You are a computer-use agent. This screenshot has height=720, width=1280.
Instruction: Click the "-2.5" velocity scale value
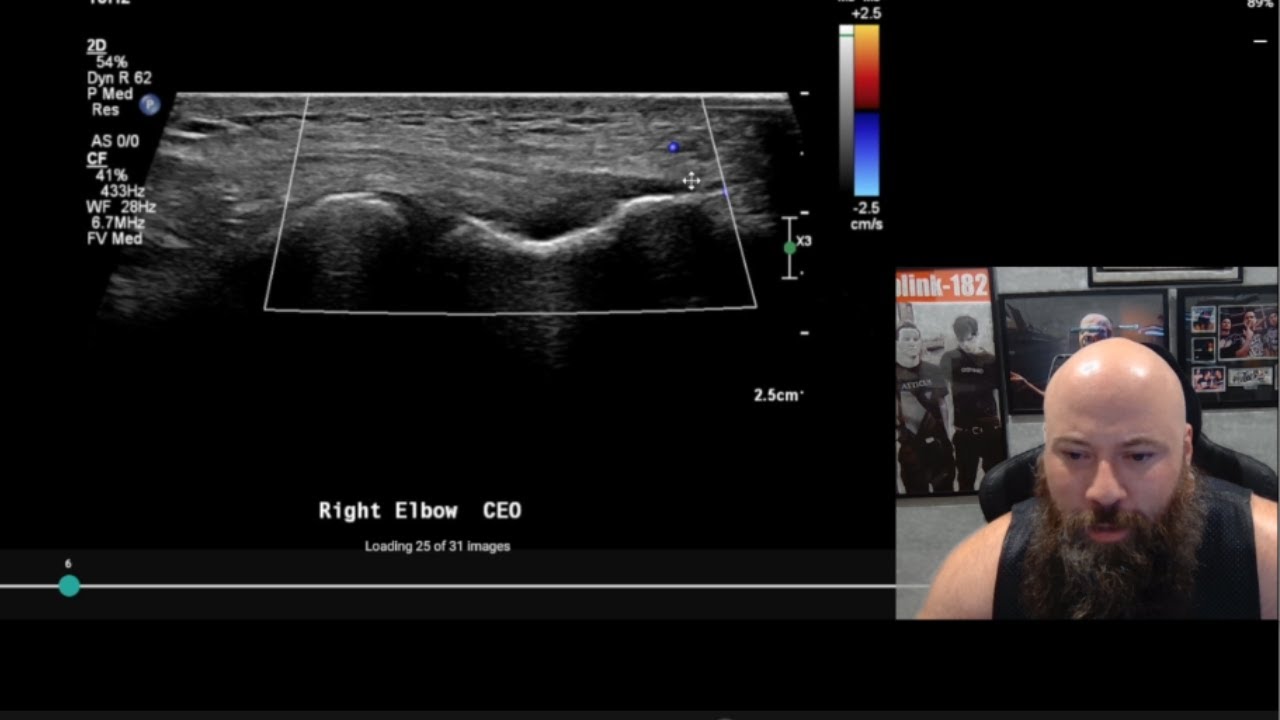[866, 208]
